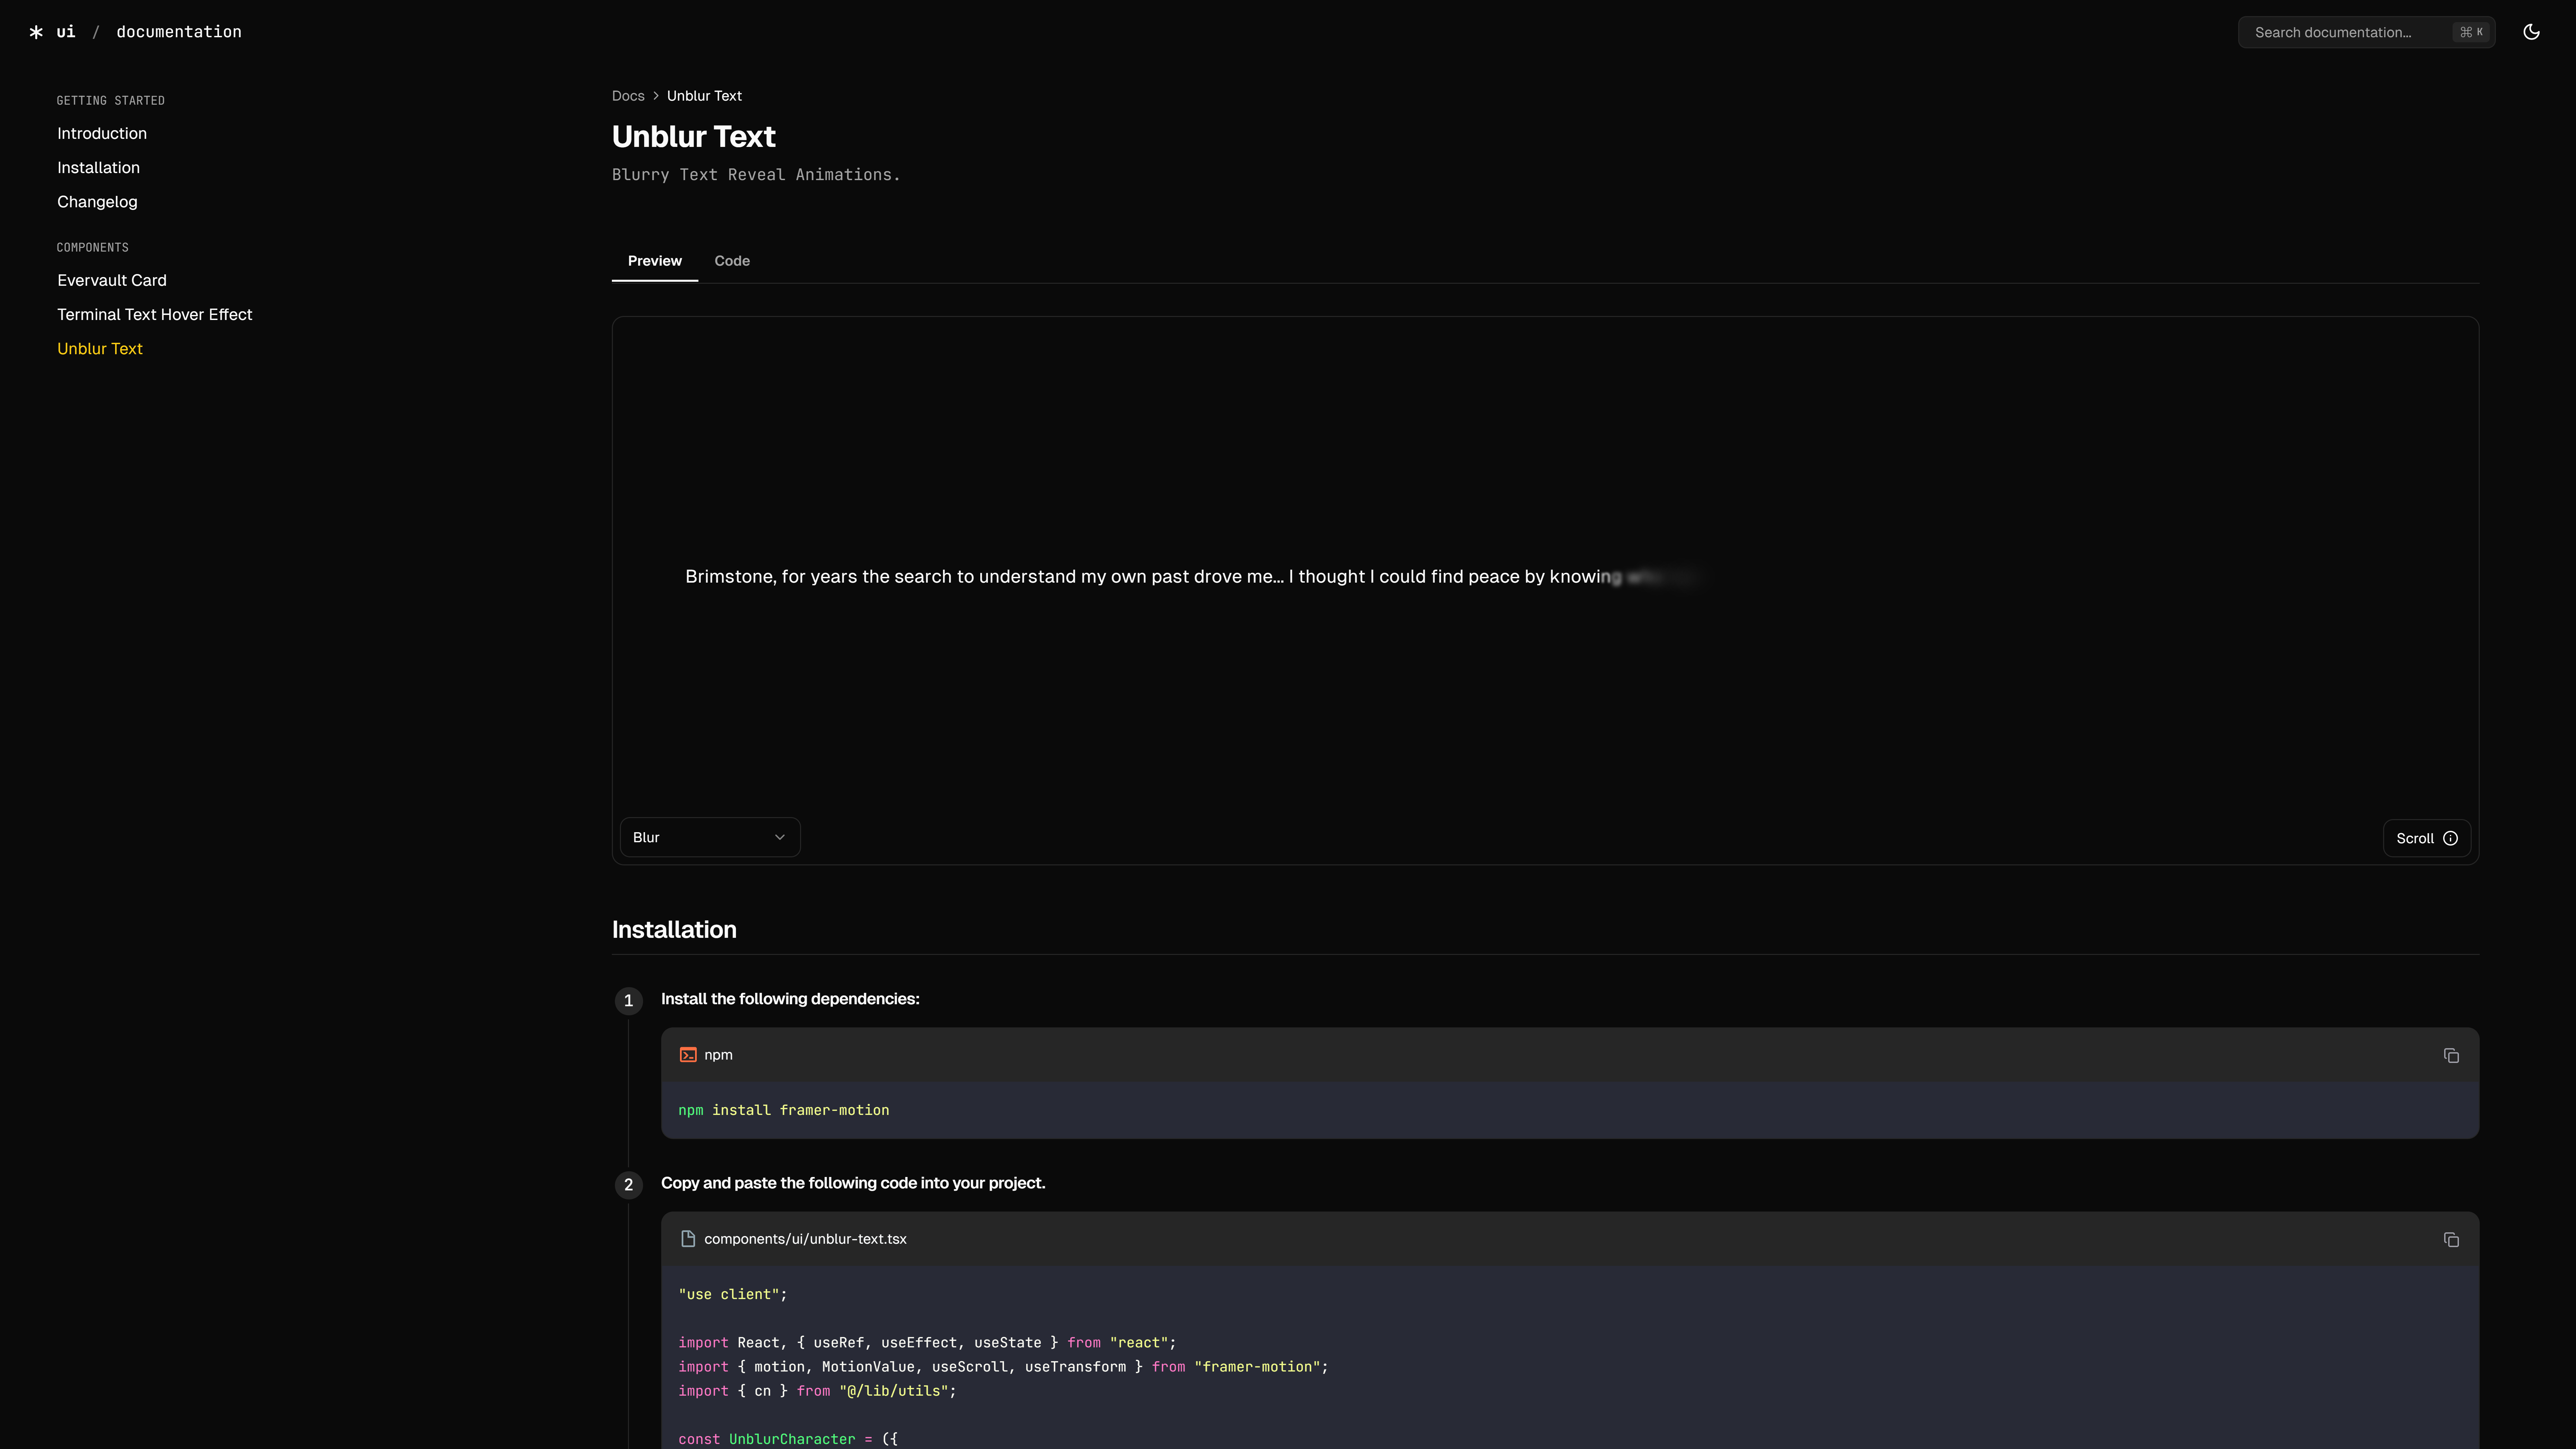Click the breadcrumb chevron separator
This screenshot has height=1449, width=2576.
(656, 96)
